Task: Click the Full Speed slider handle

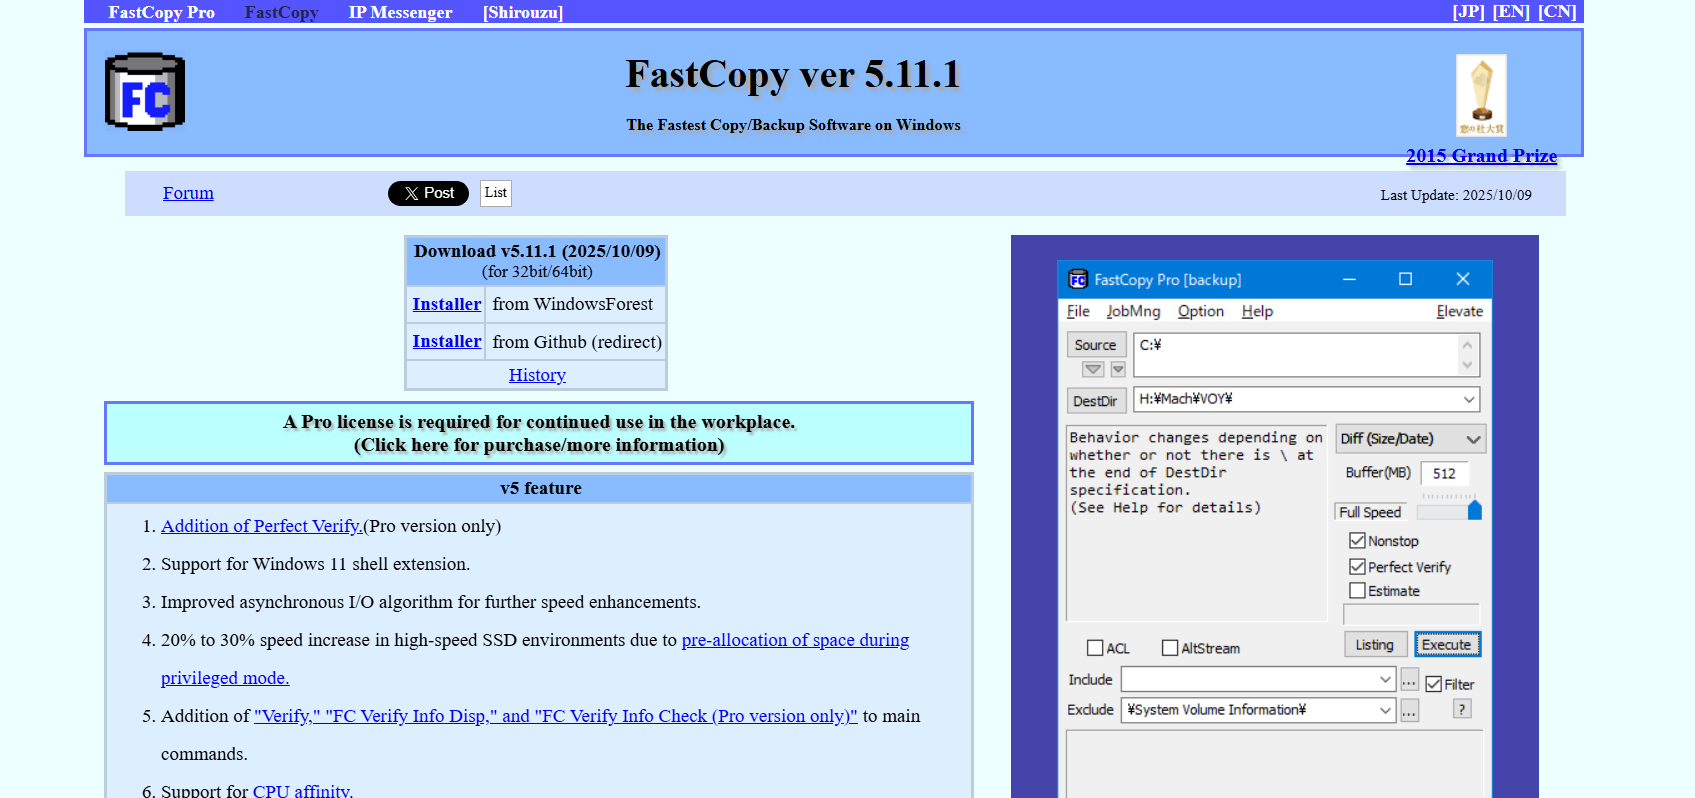Action: click(1474, 511)
